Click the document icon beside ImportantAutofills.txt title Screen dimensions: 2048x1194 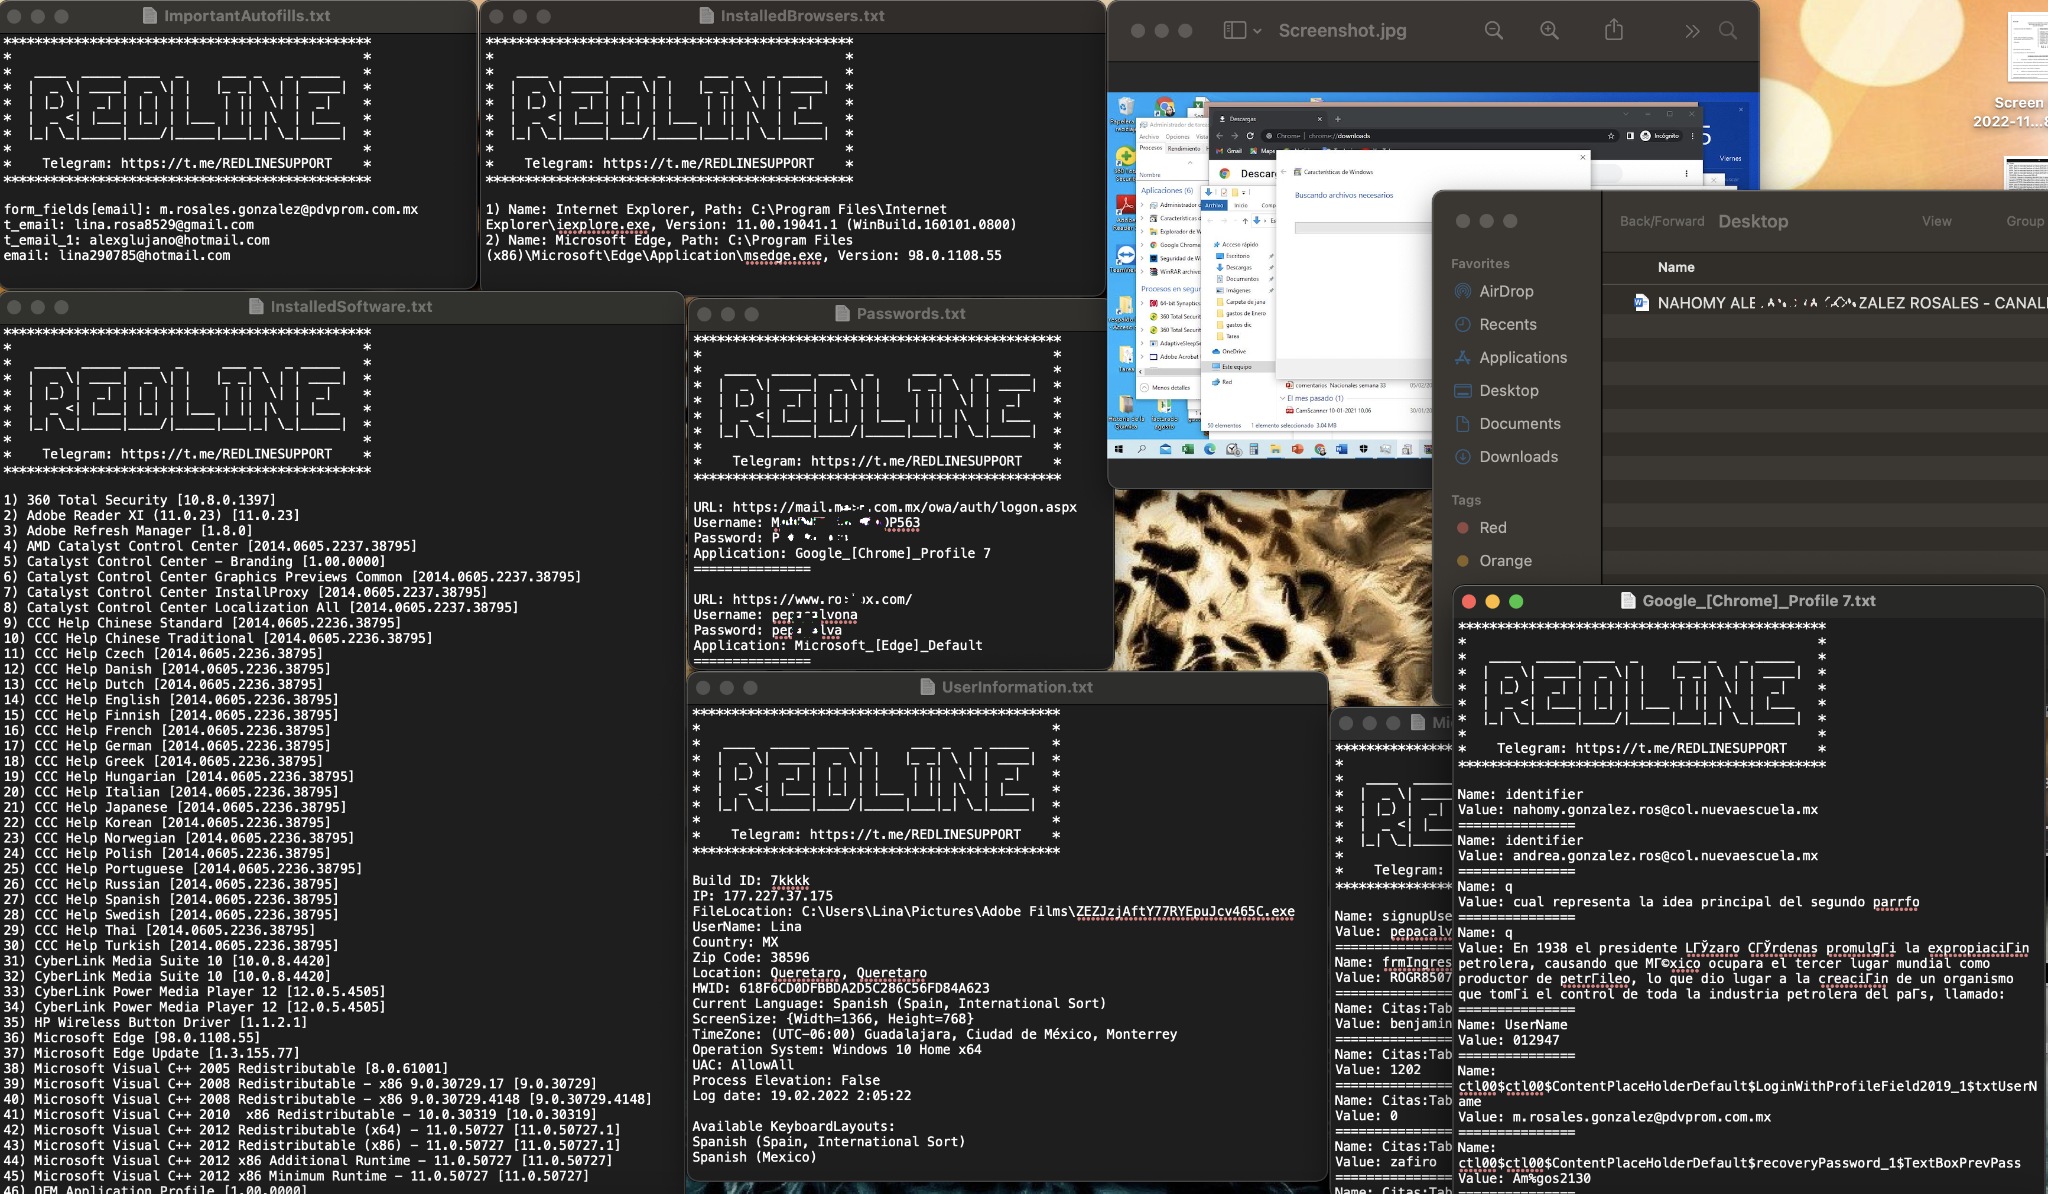coord(150,16)
